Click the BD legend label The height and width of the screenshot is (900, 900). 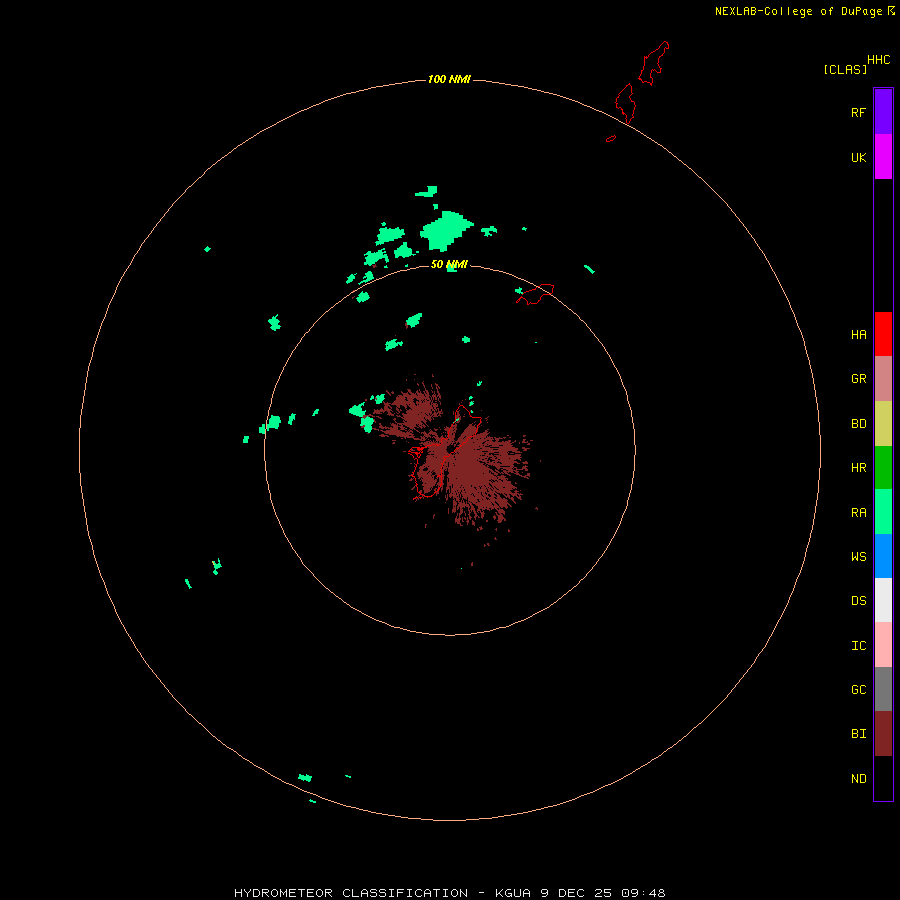coord(858,424)
